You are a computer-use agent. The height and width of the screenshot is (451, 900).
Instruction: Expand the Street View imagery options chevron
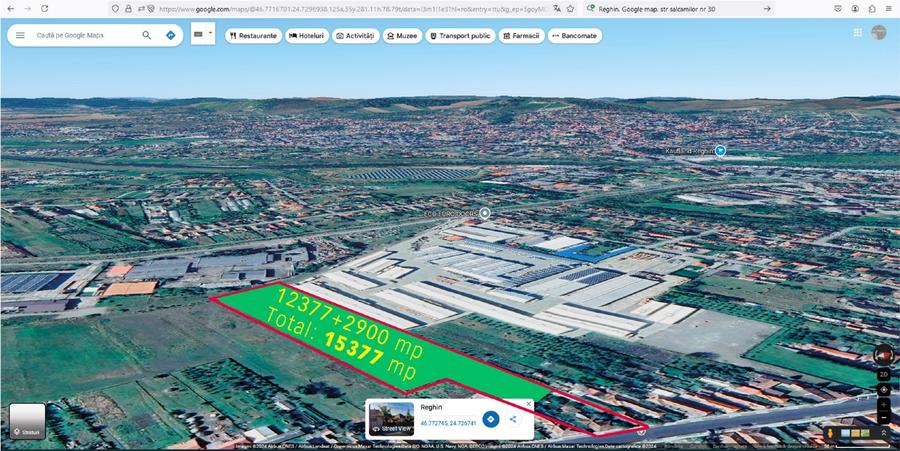tap(883, 434)
